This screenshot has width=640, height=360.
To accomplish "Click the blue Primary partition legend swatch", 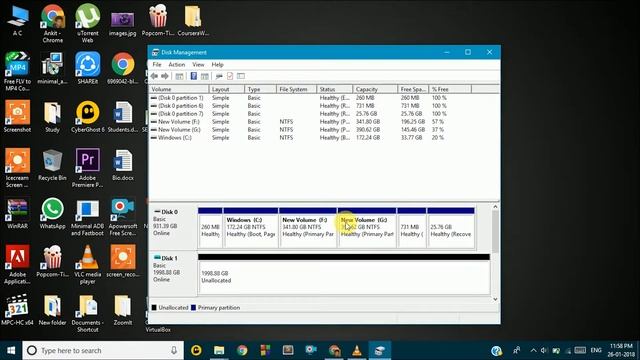I will point(193,307).
